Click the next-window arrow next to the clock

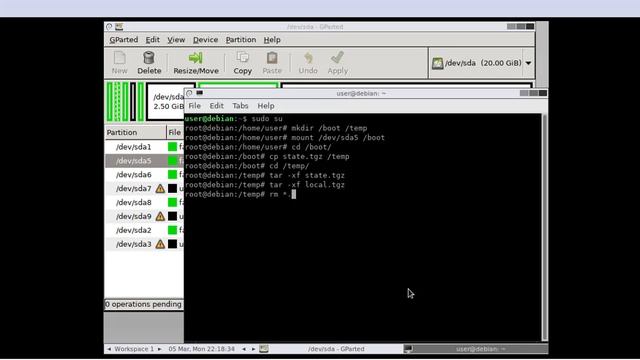tap(253, 349)
